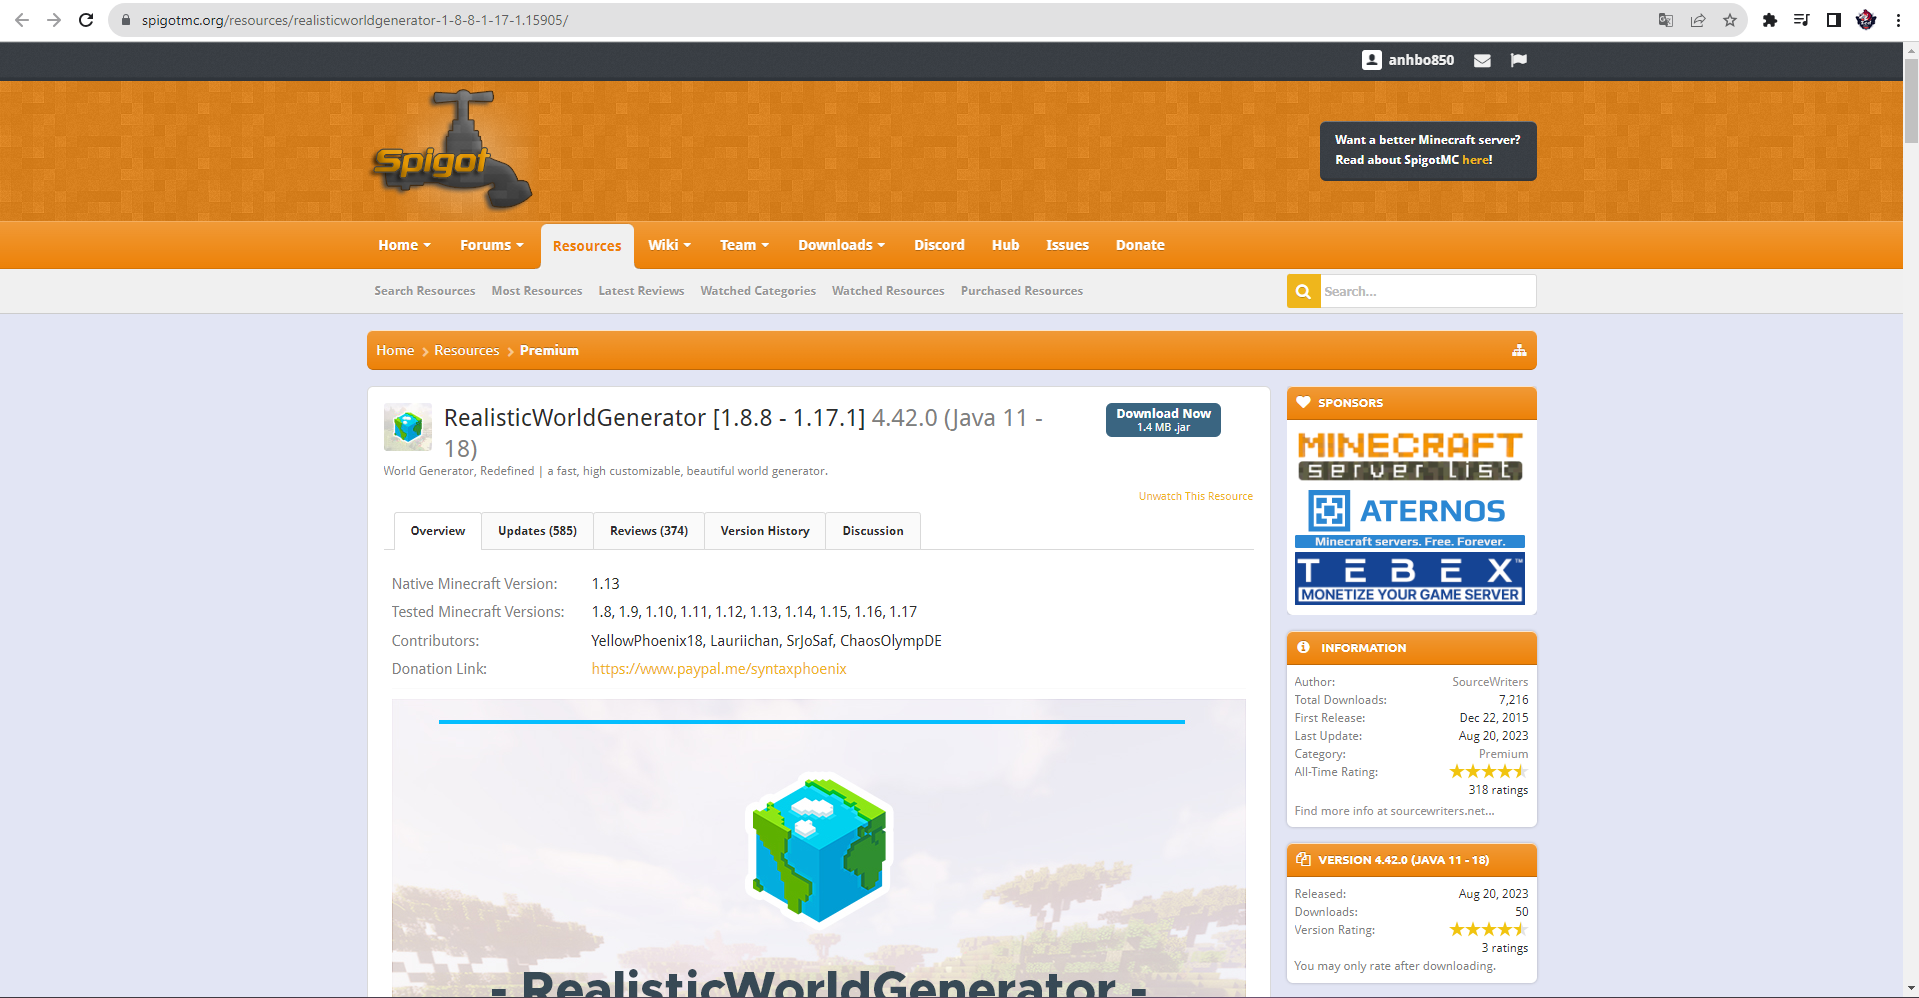The image size is (1919, 998).
Task: Click Home in the breadcrumb
Action: coord(395,350)
